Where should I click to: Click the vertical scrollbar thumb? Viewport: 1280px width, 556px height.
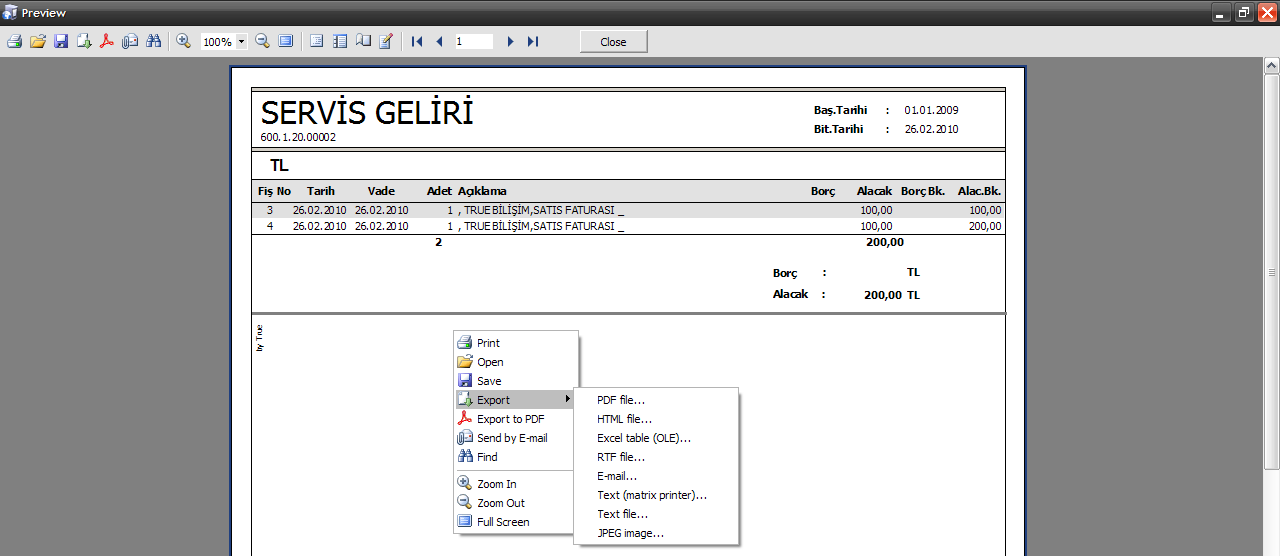1271,272
